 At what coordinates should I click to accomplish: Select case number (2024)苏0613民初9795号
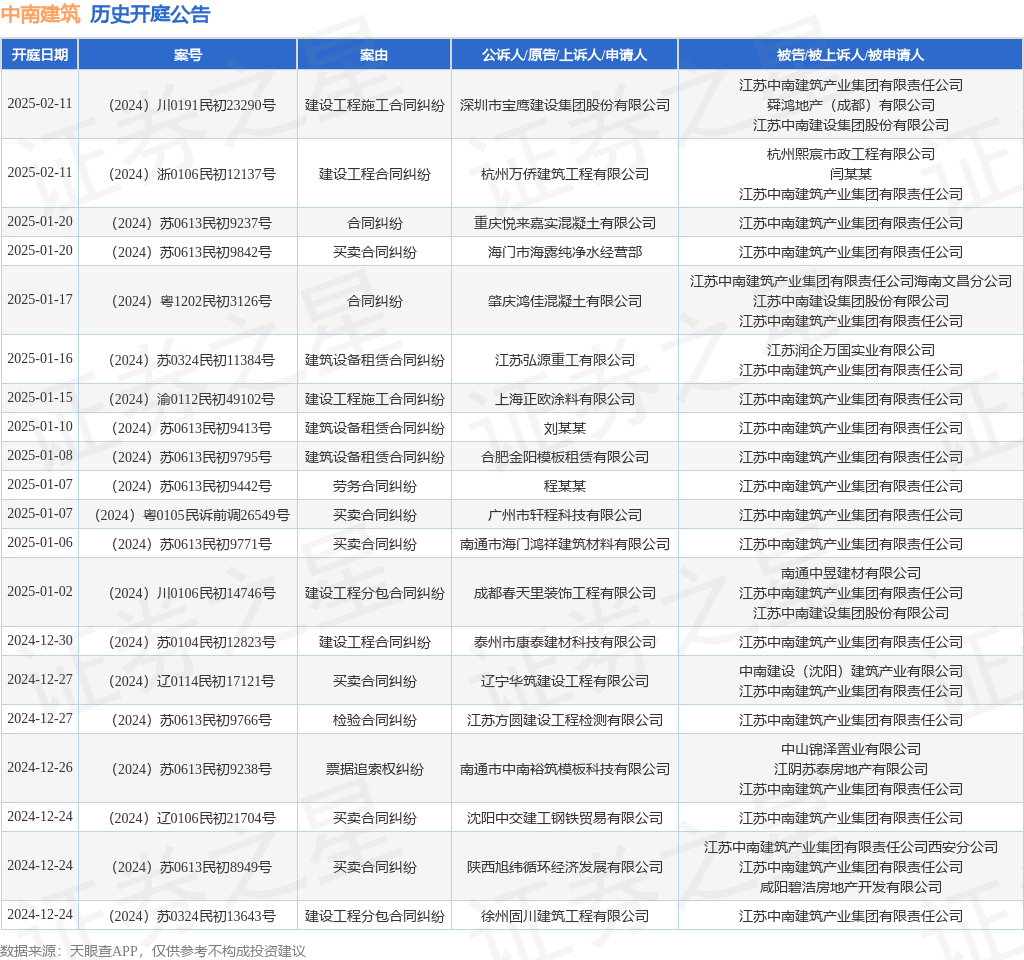point(192,457)
